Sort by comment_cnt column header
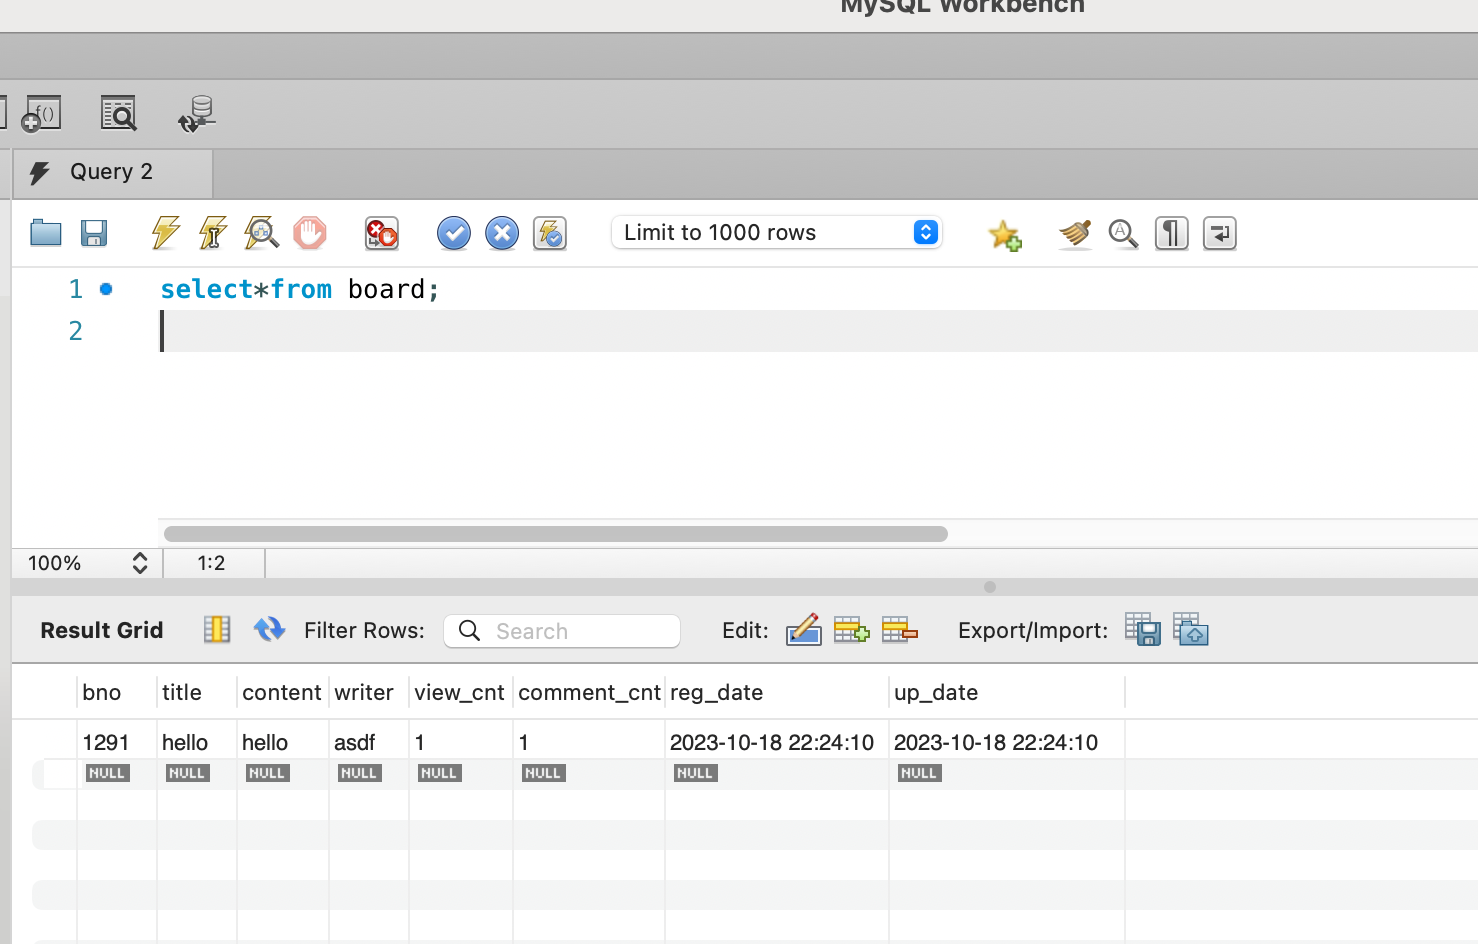 (589, 692)
